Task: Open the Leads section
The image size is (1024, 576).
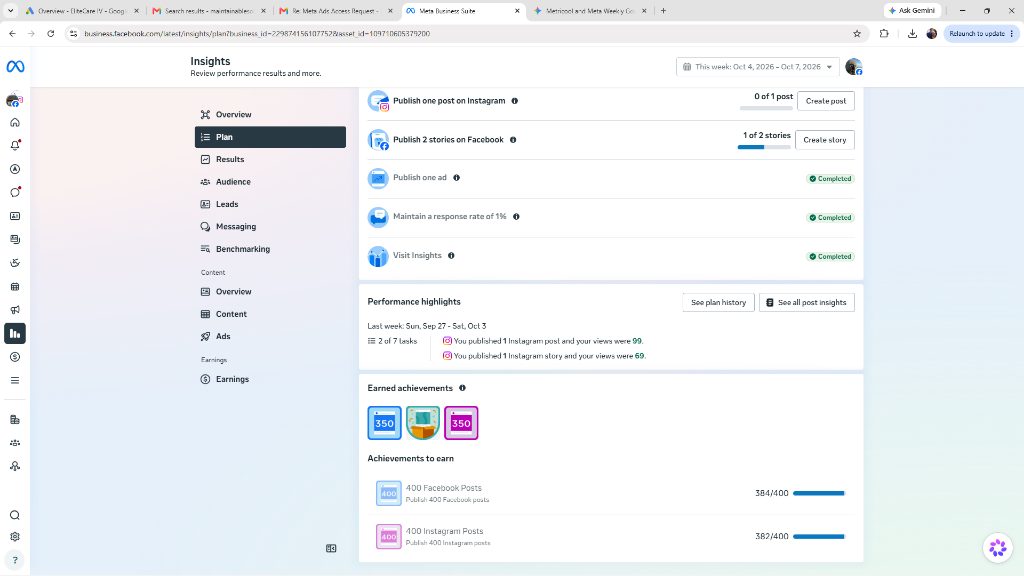Action: coord(270,204)
